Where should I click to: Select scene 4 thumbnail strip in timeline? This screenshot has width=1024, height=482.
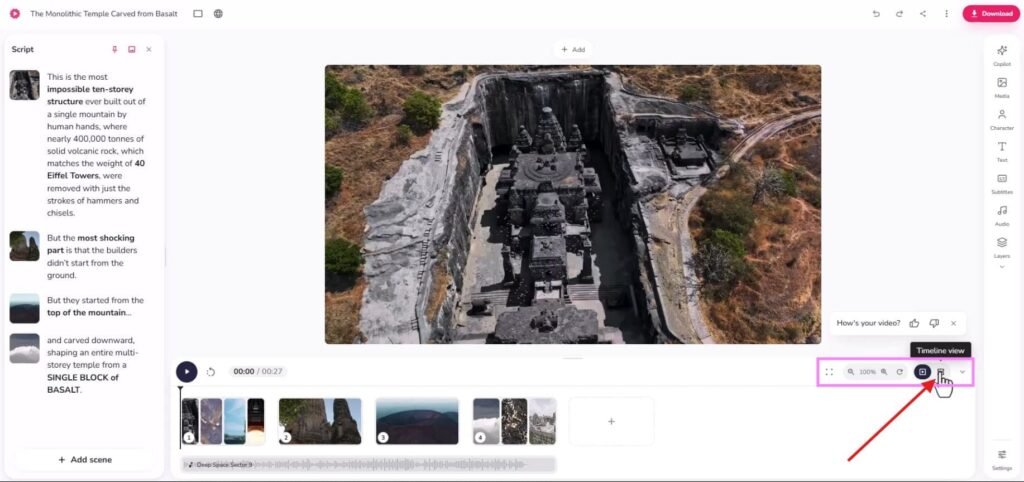coord(514,421)
